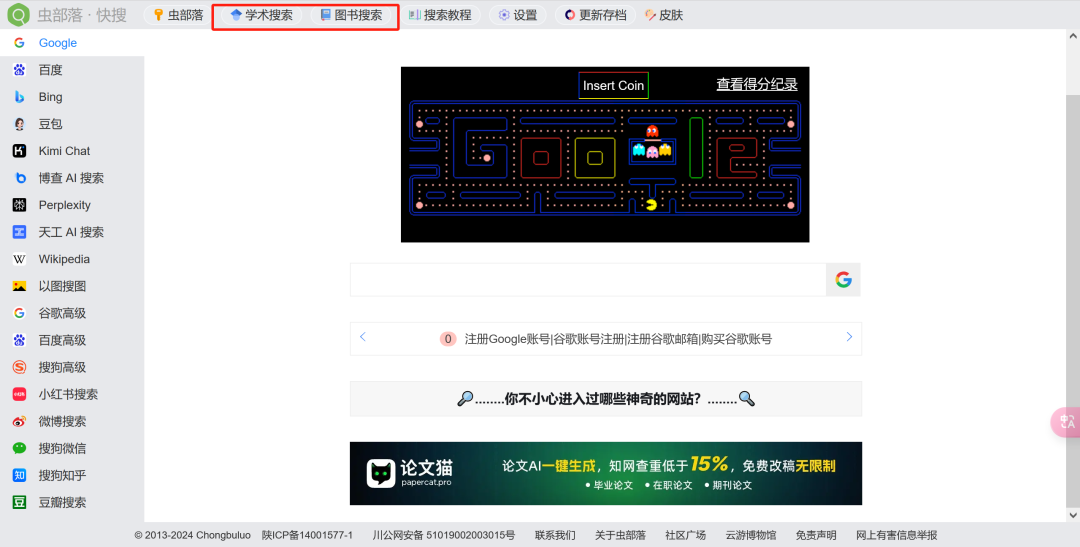Click the Google search button icon
Viewport: 1080px width, 547px height.
click(x=843, y=280)
